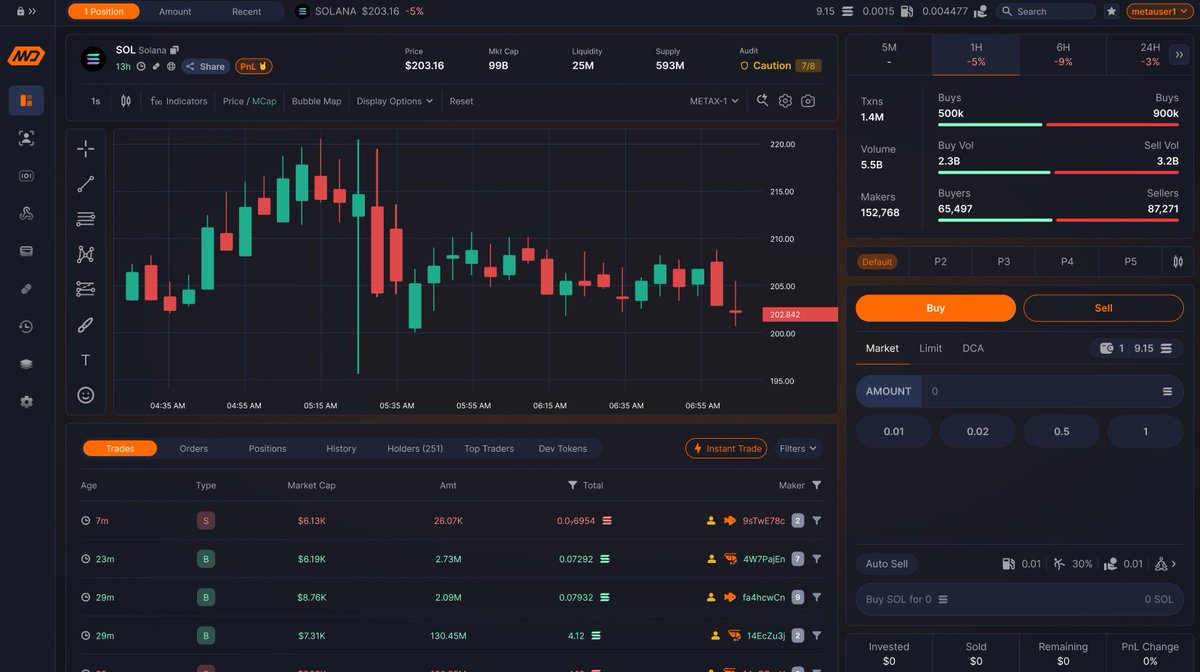Open the fx Indicators panel
Screen dimensions: 1200x672
coord(178,101)
